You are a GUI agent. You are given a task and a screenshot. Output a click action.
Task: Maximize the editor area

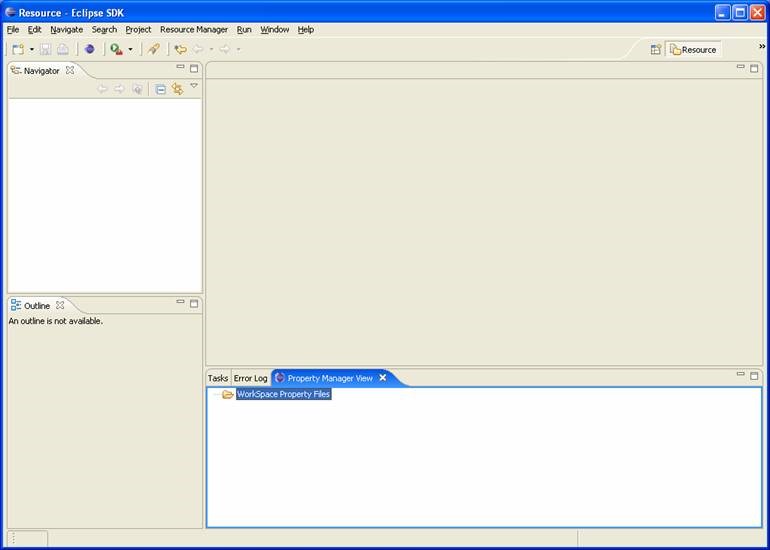pos(754,68)
